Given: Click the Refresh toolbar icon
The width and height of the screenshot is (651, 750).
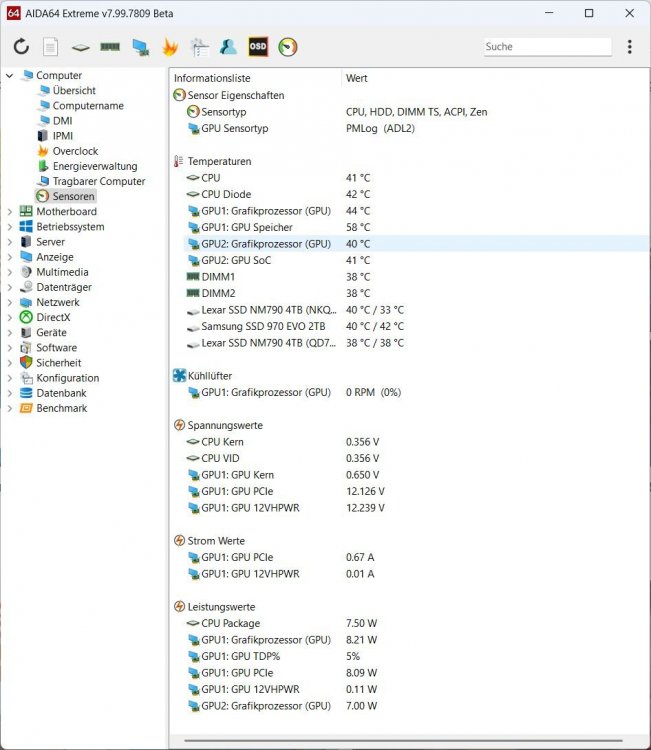Looking at the screenshot, I should pos(22,46).
